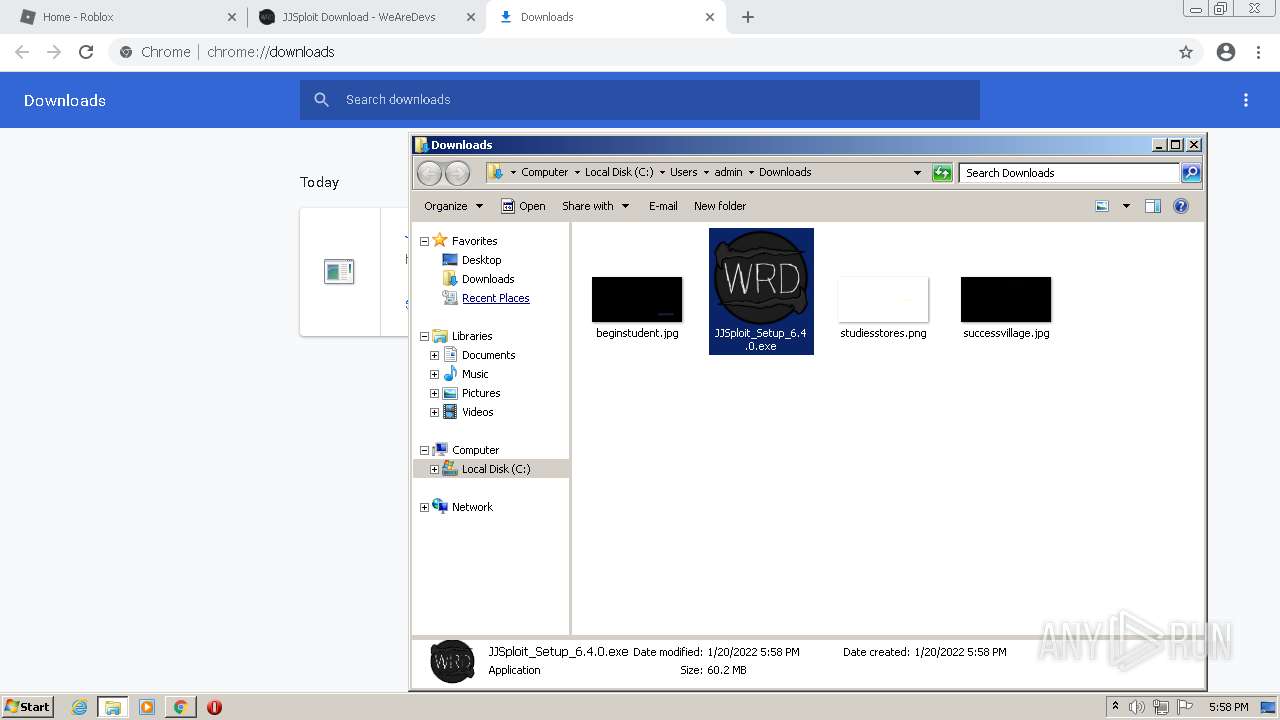Click admin in the breadcrumb path
The height and width of the screenshot is (720, 1280).
728,172
